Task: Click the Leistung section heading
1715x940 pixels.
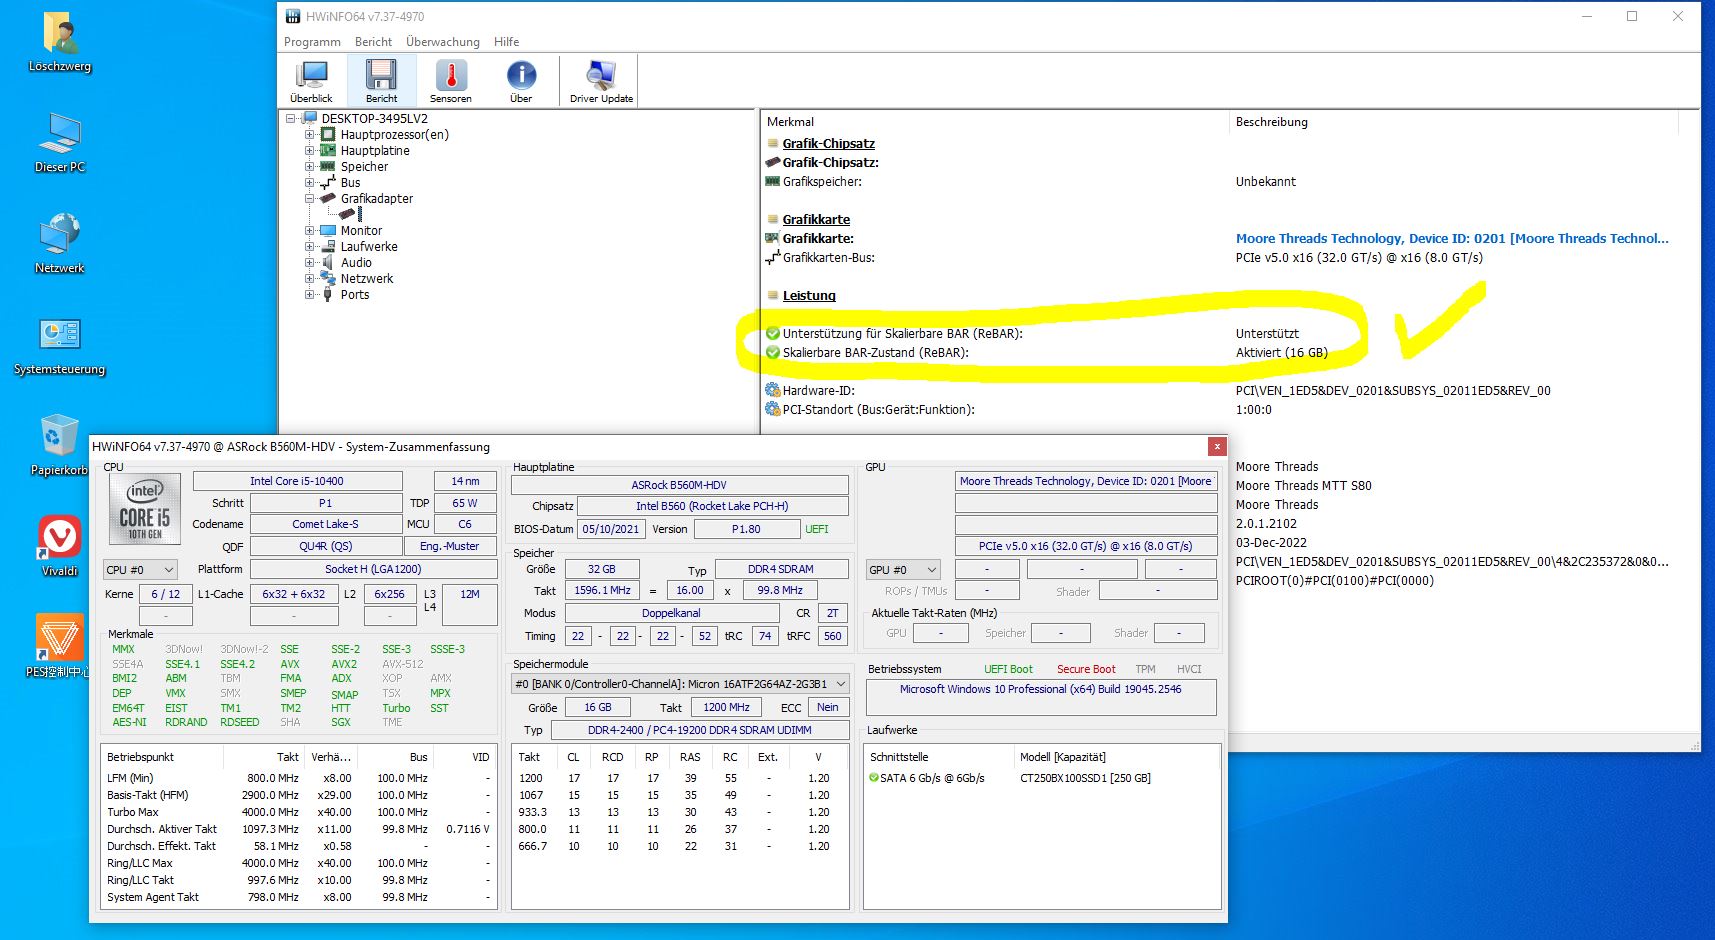Action: (x=809, y=296)
